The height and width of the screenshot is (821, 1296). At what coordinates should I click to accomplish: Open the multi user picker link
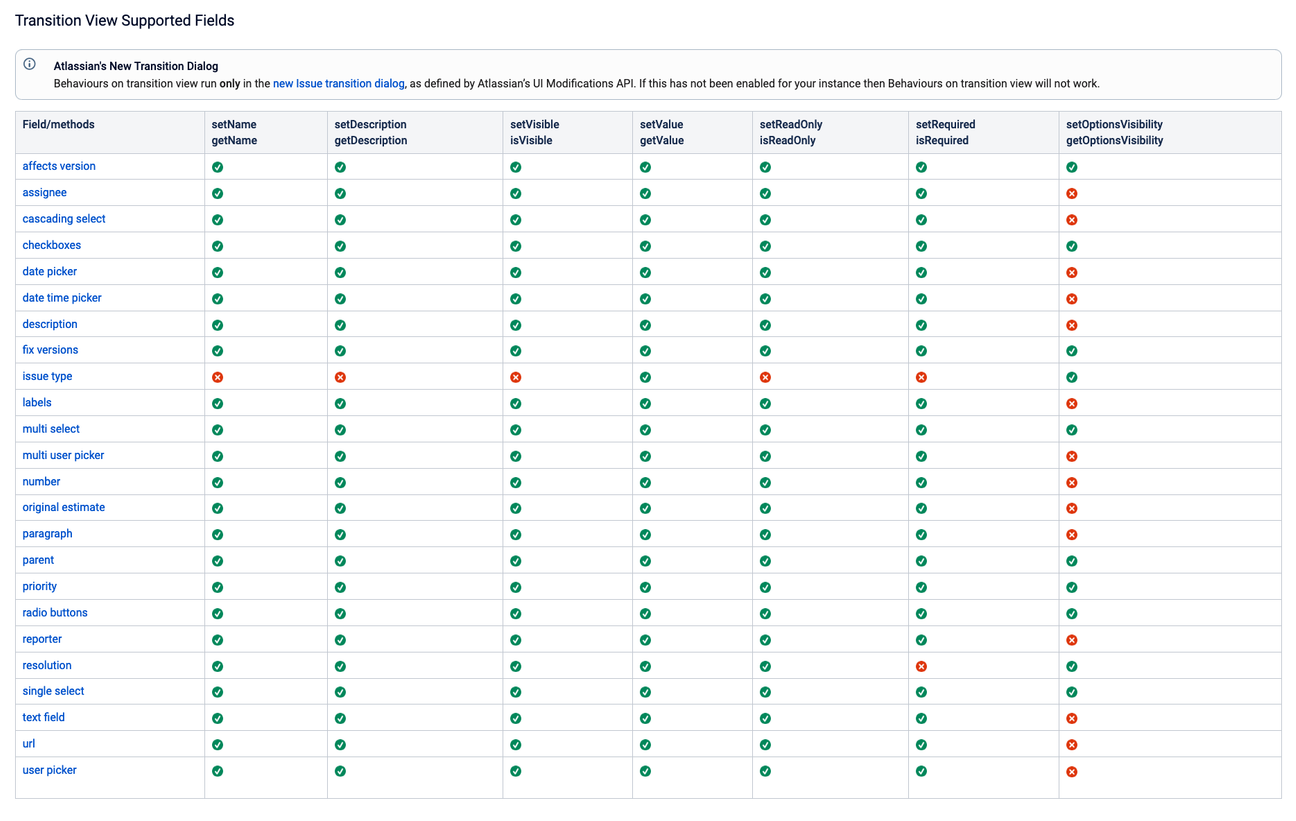pyautogui.click(x=63, y=455)
